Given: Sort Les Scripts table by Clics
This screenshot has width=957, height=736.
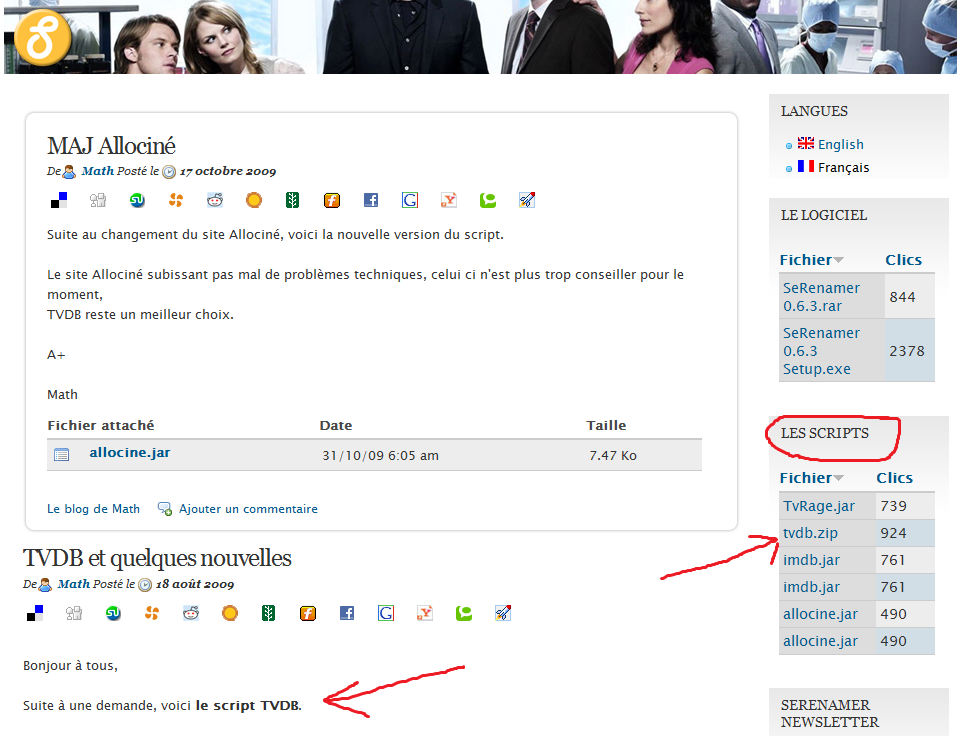Looking at the screenshot, I should pos(895,478).
